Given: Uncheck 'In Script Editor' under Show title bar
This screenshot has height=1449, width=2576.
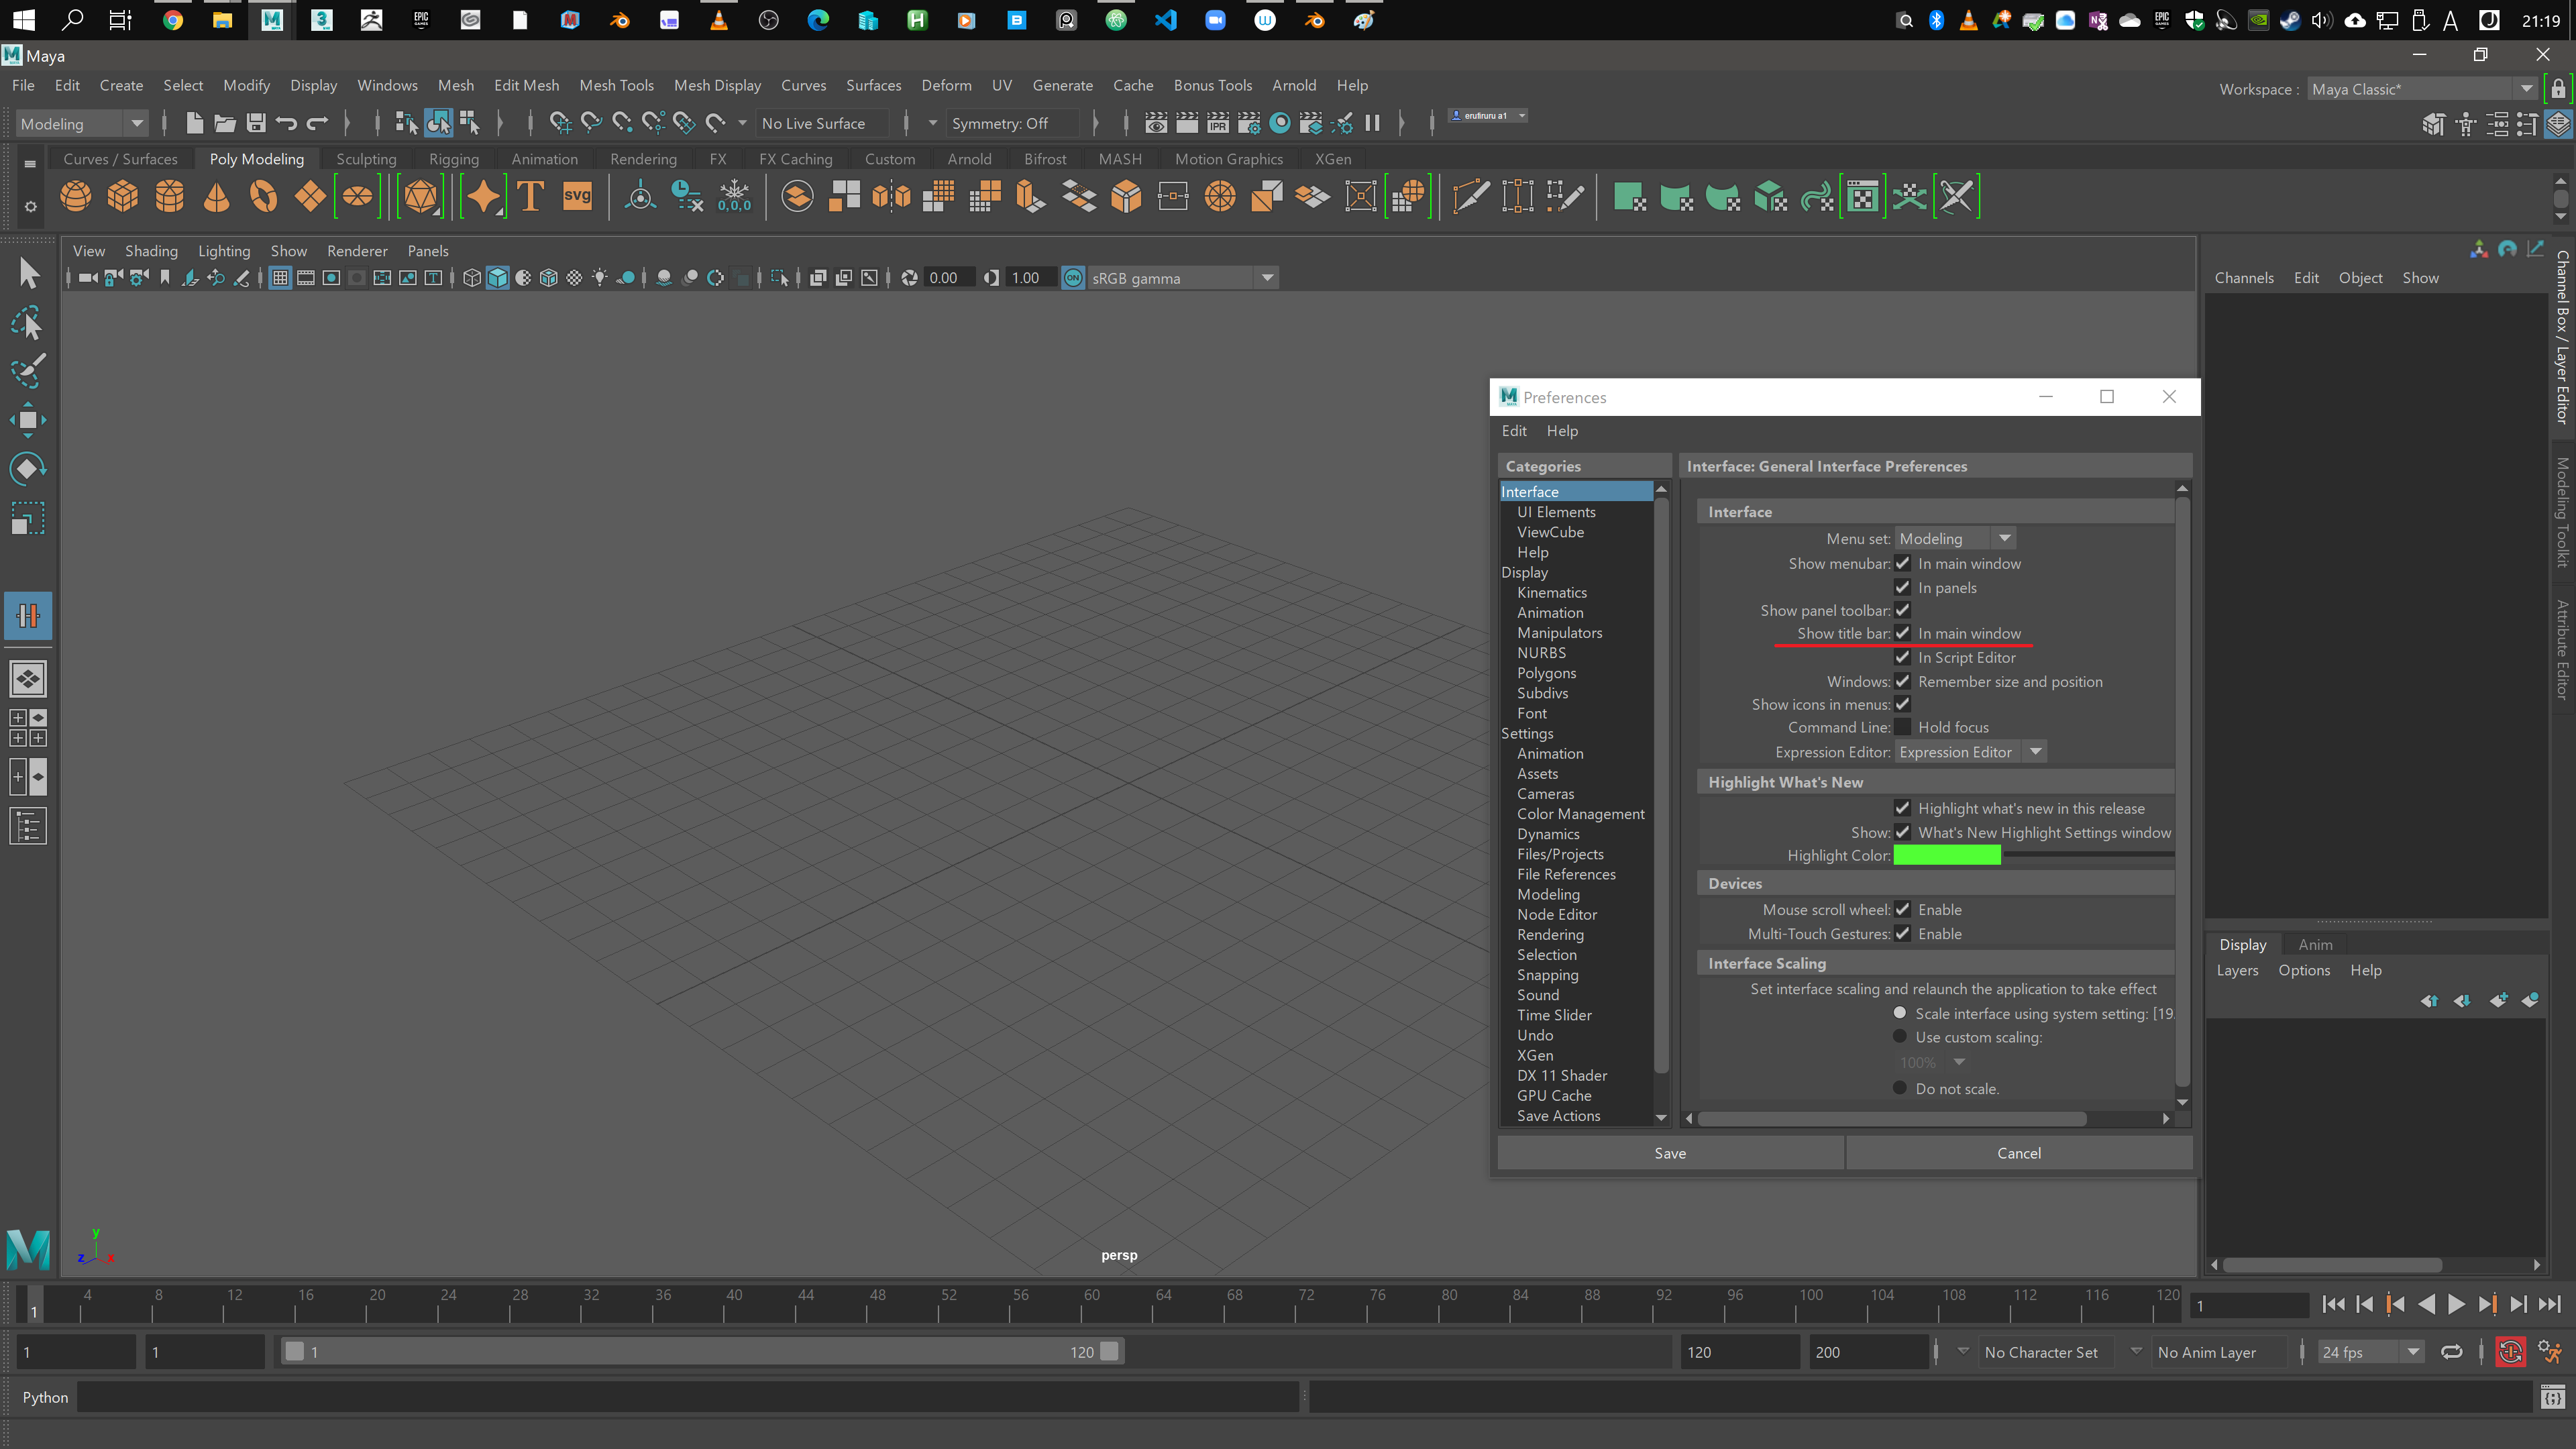Looking at the screenshot, I should coord(1904,657).
